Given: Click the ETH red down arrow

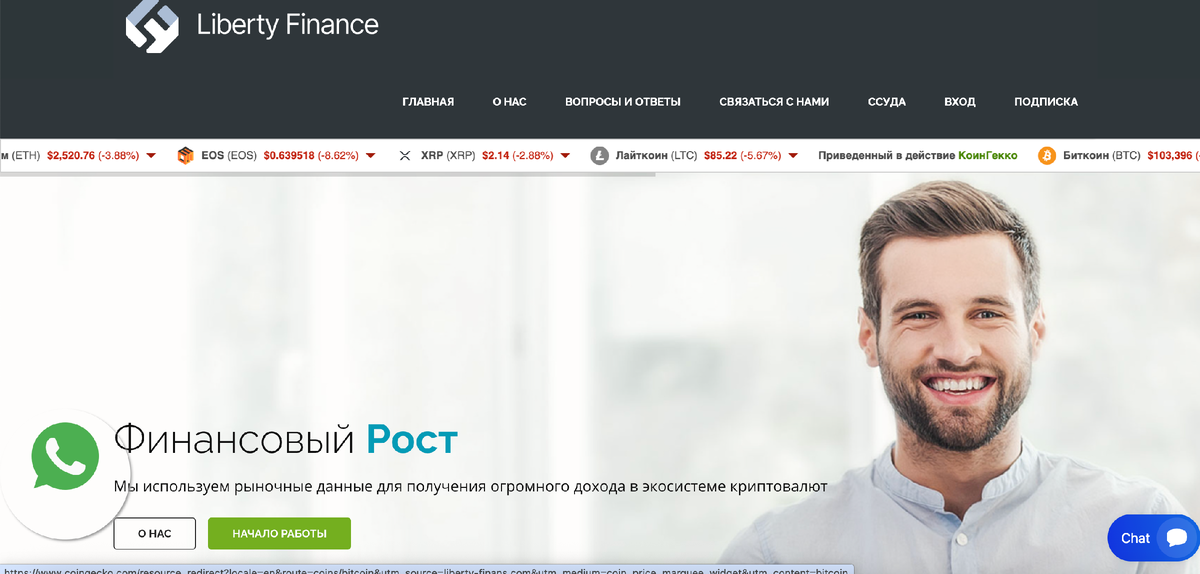Looking at the screenshot, I should pyautogui.click(x=151, y=156).
